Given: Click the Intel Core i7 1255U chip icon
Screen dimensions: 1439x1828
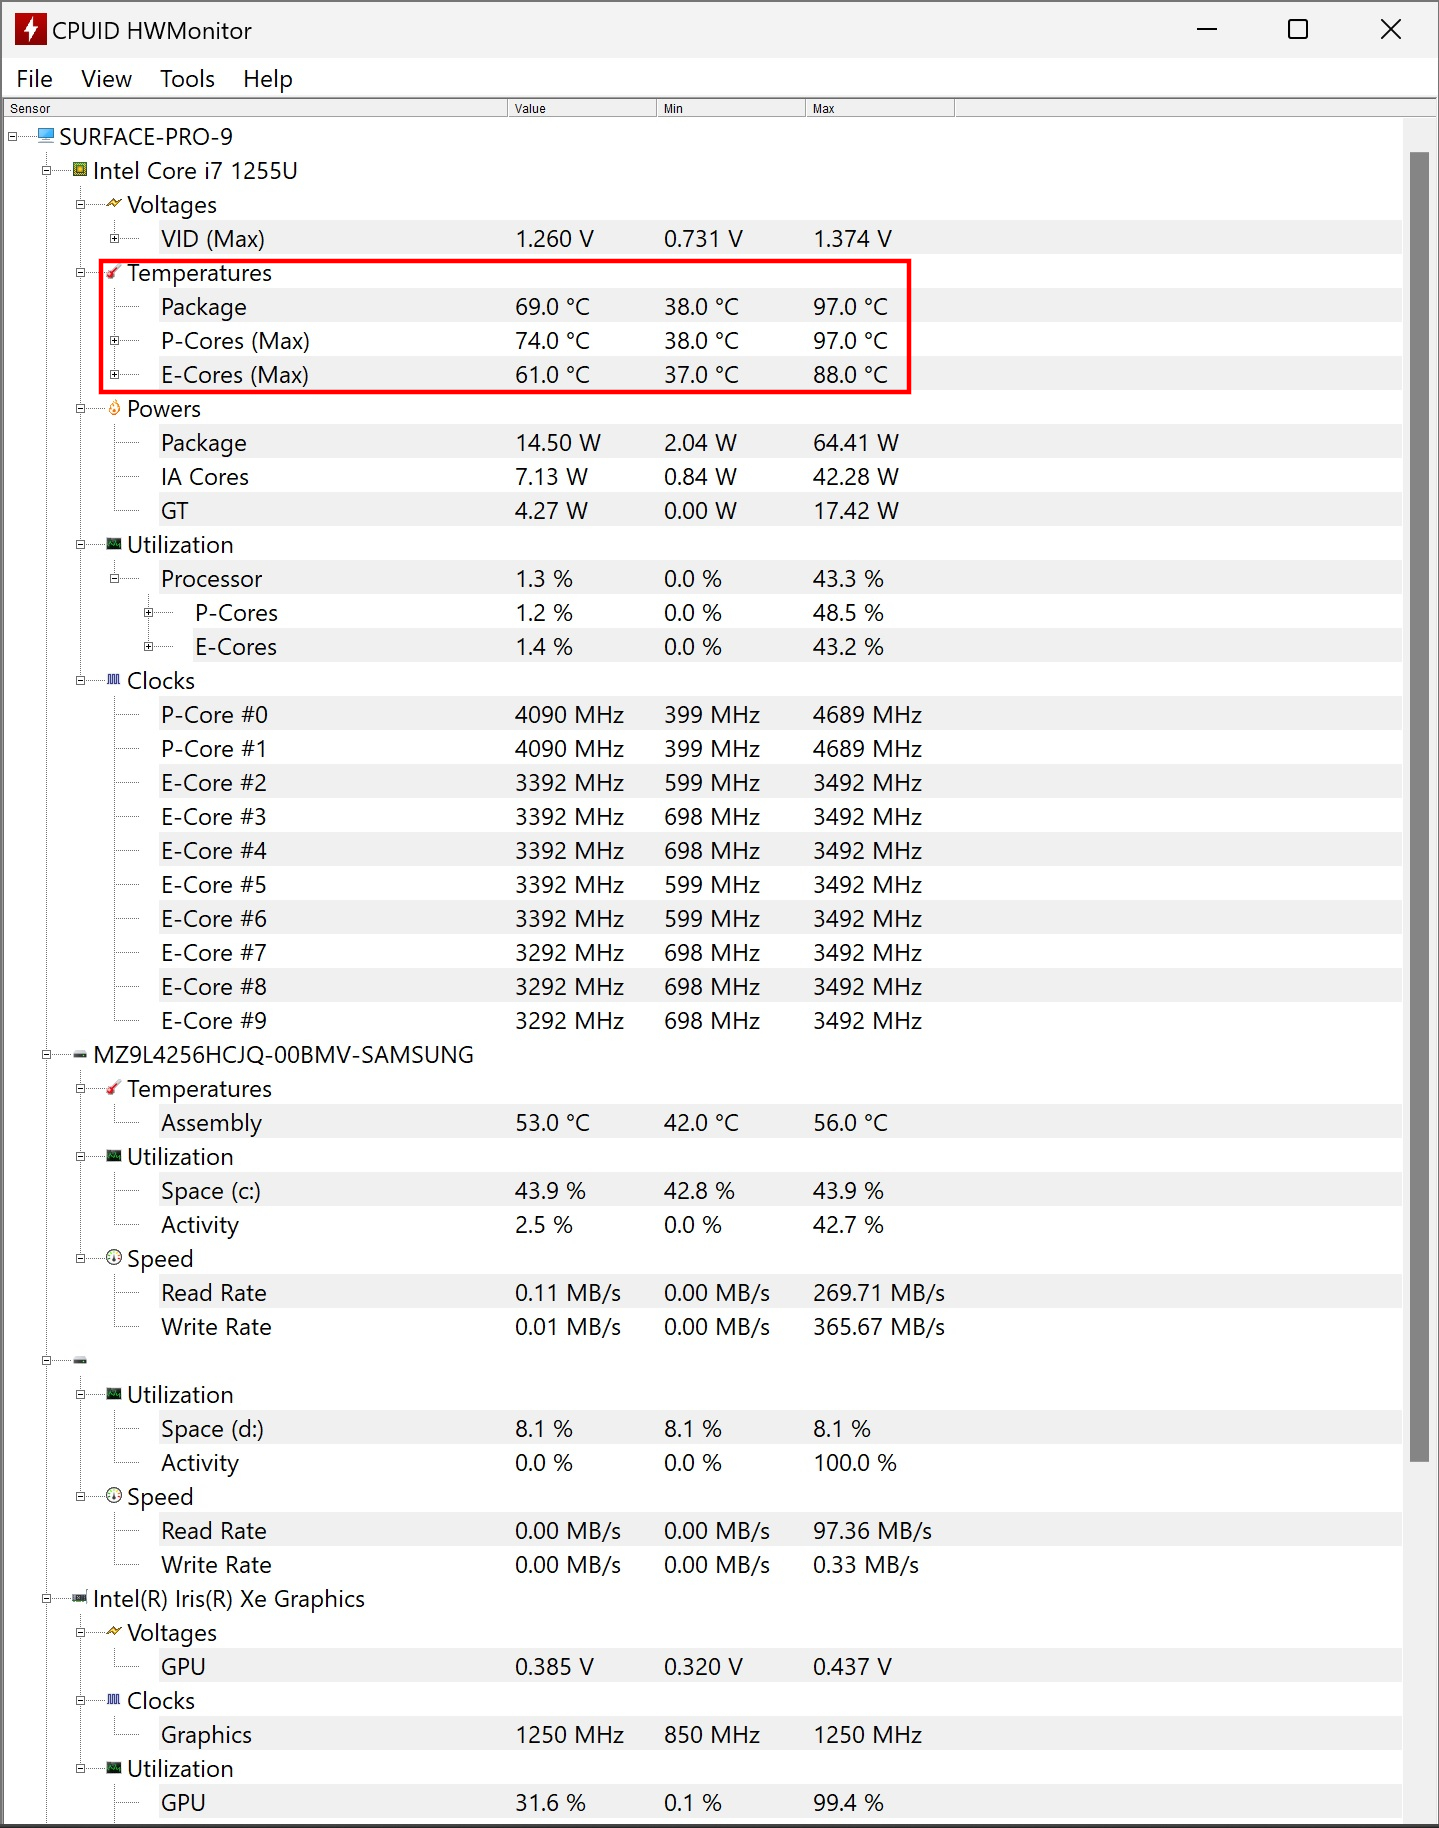Looking at the screenshot, I should coord(80,169).
